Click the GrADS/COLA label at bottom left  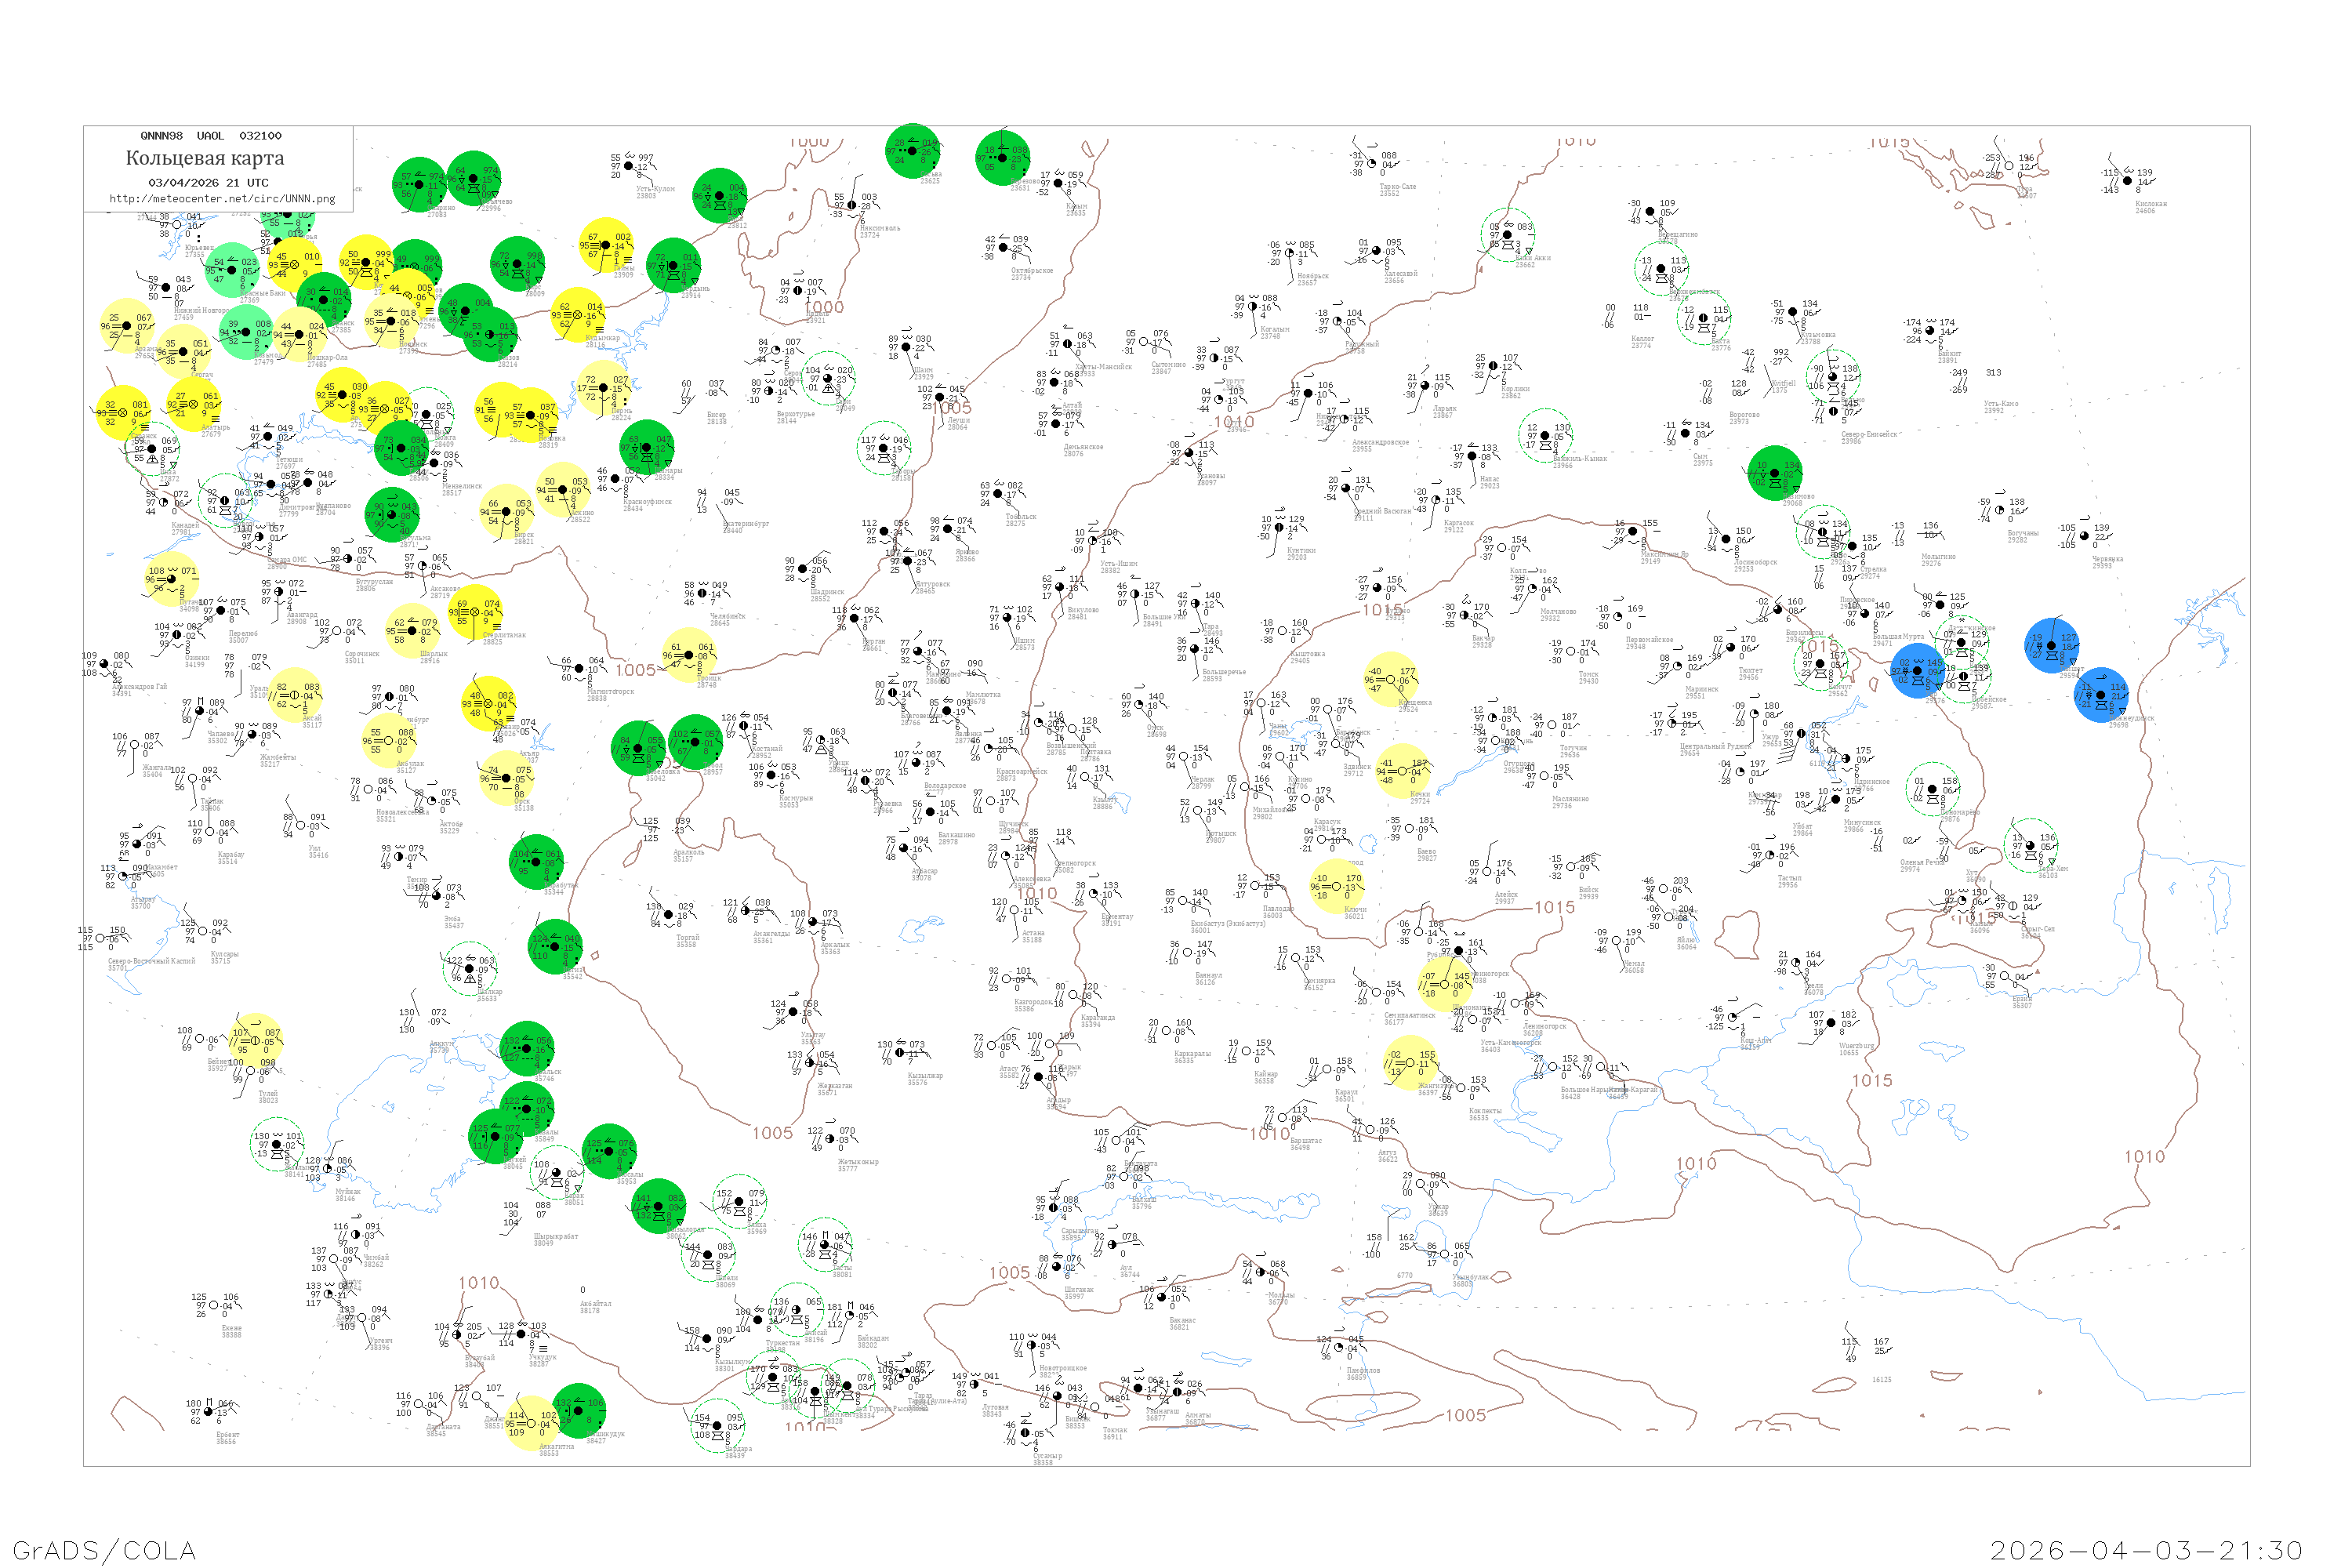[x=104, y=1550]
